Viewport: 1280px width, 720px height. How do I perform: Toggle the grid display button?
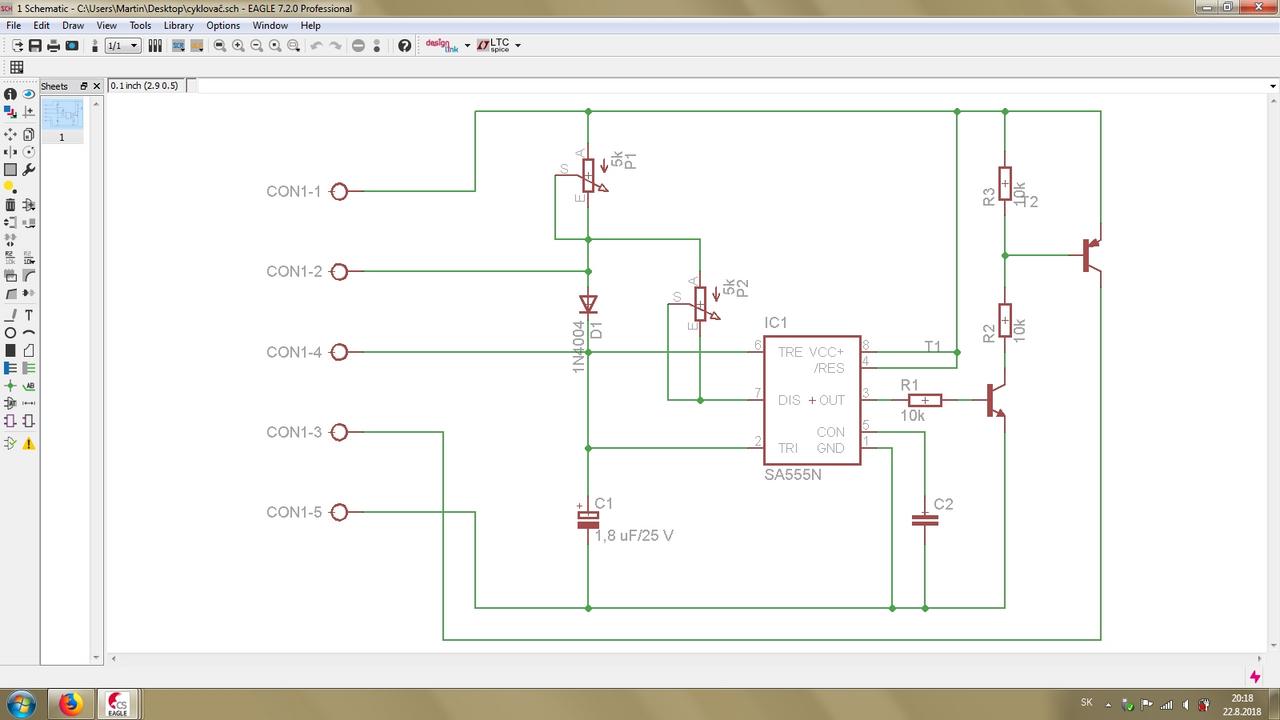[x=16, y=67]
